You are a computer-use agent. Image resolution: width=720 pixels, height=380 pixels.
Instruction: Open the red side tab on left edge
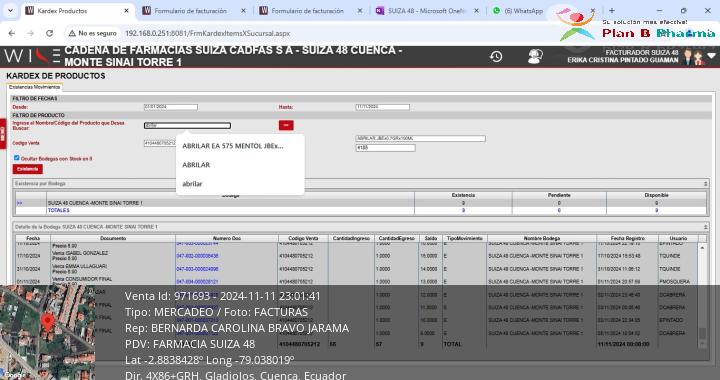(2, 134)
